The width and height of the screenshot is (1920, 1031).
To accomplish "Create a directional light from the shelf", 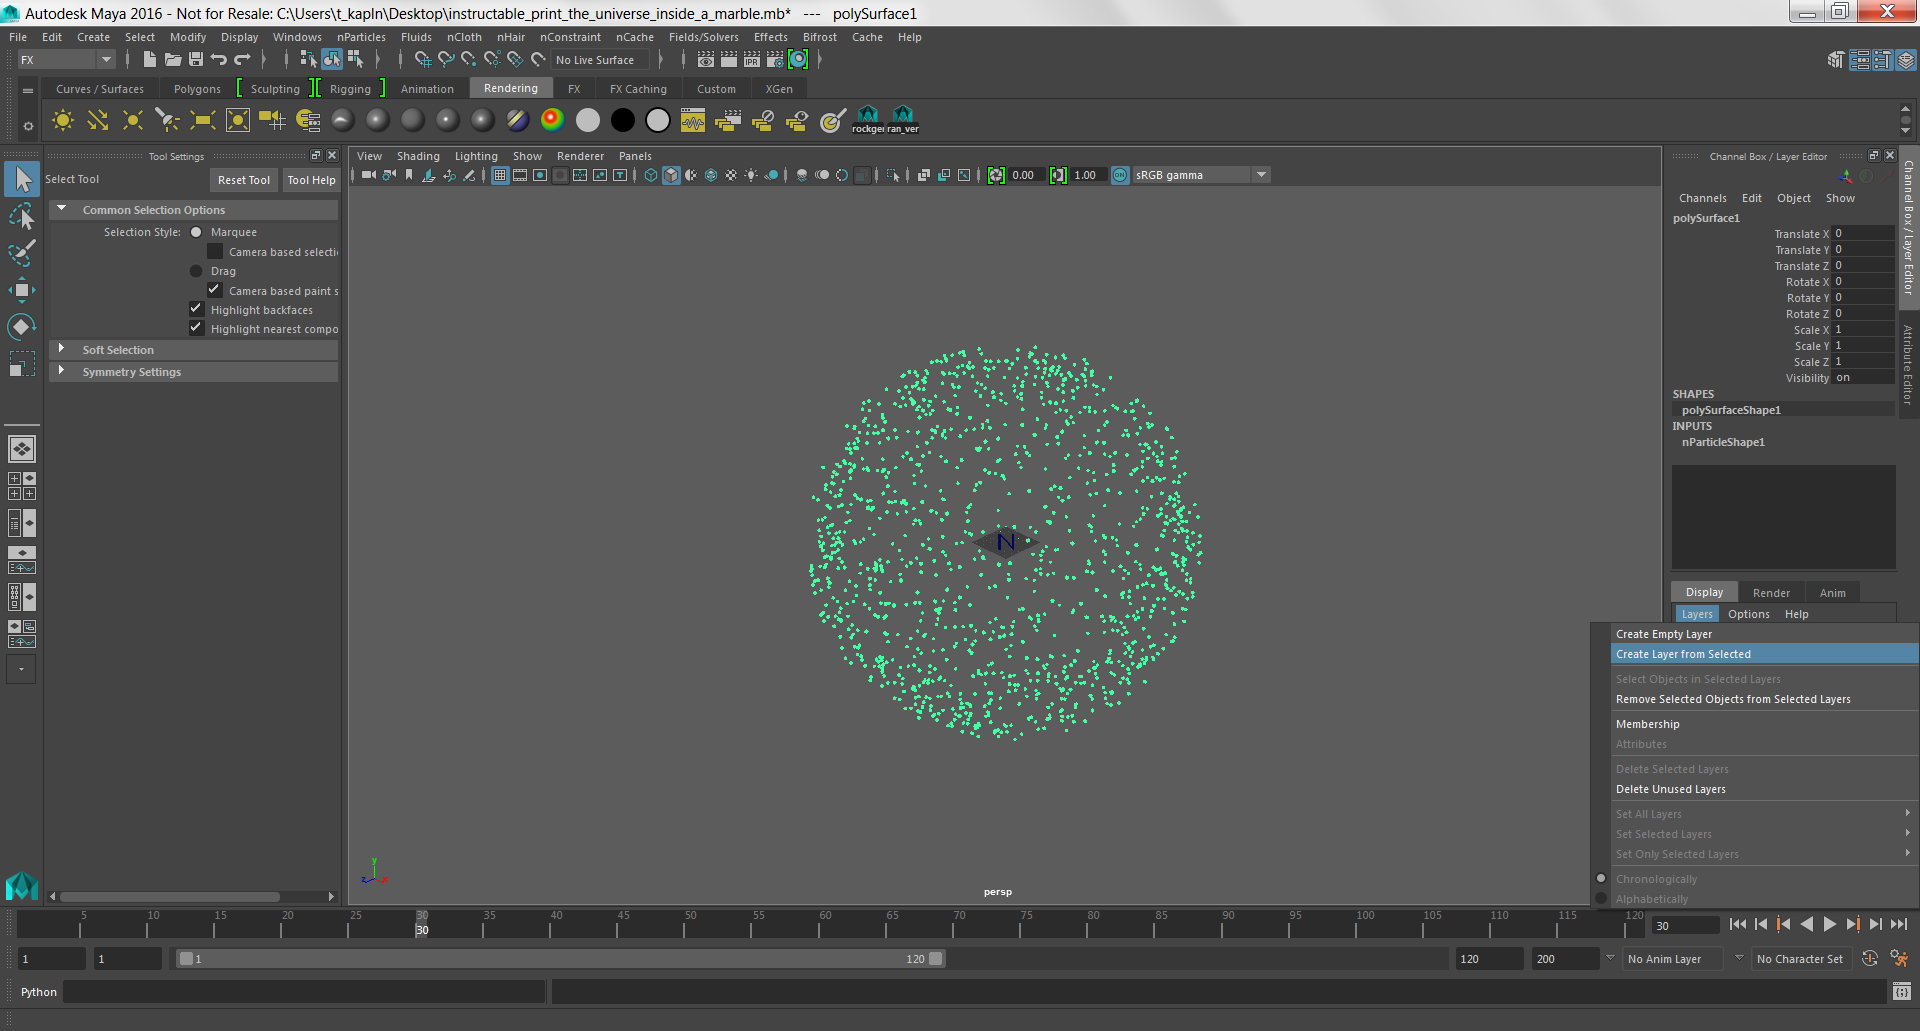I will [98, 121].
